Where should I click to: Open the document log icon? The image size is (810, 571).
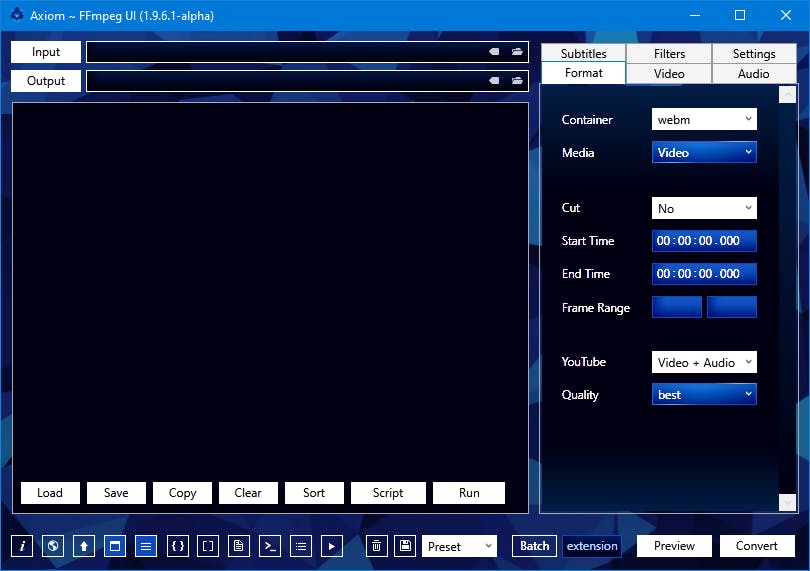point(239,546)
